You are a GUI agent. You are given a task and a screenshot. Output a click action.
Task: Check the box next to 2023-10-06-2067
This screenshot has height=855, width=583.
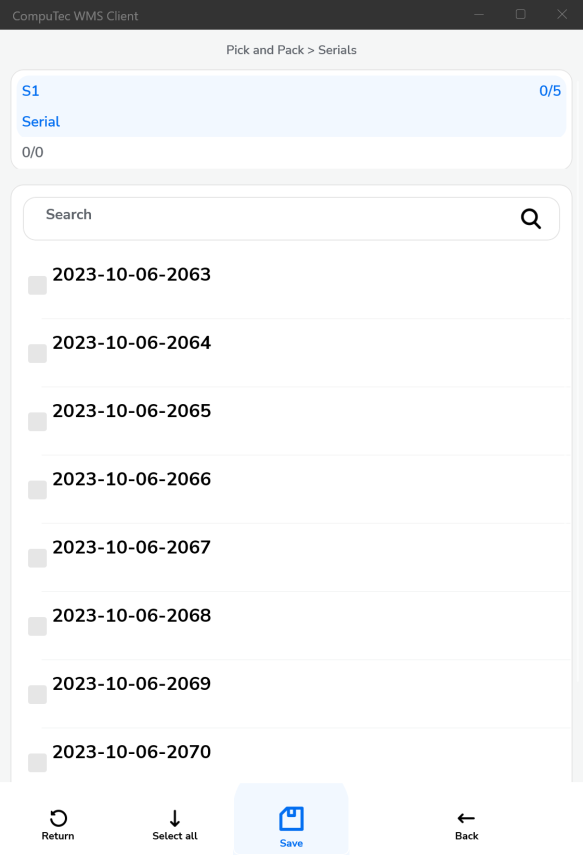[x=37, y=558]
